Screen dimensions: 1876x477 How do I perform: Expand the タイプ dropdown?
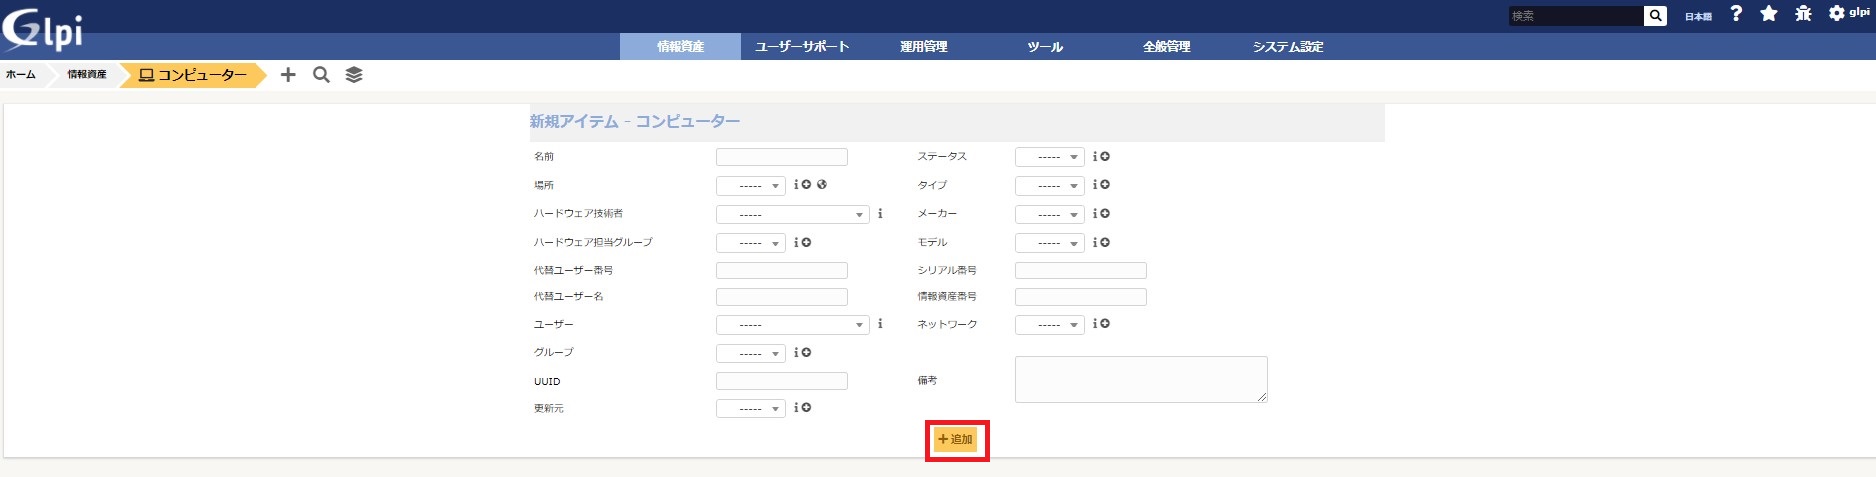[x=1049, y=186]
